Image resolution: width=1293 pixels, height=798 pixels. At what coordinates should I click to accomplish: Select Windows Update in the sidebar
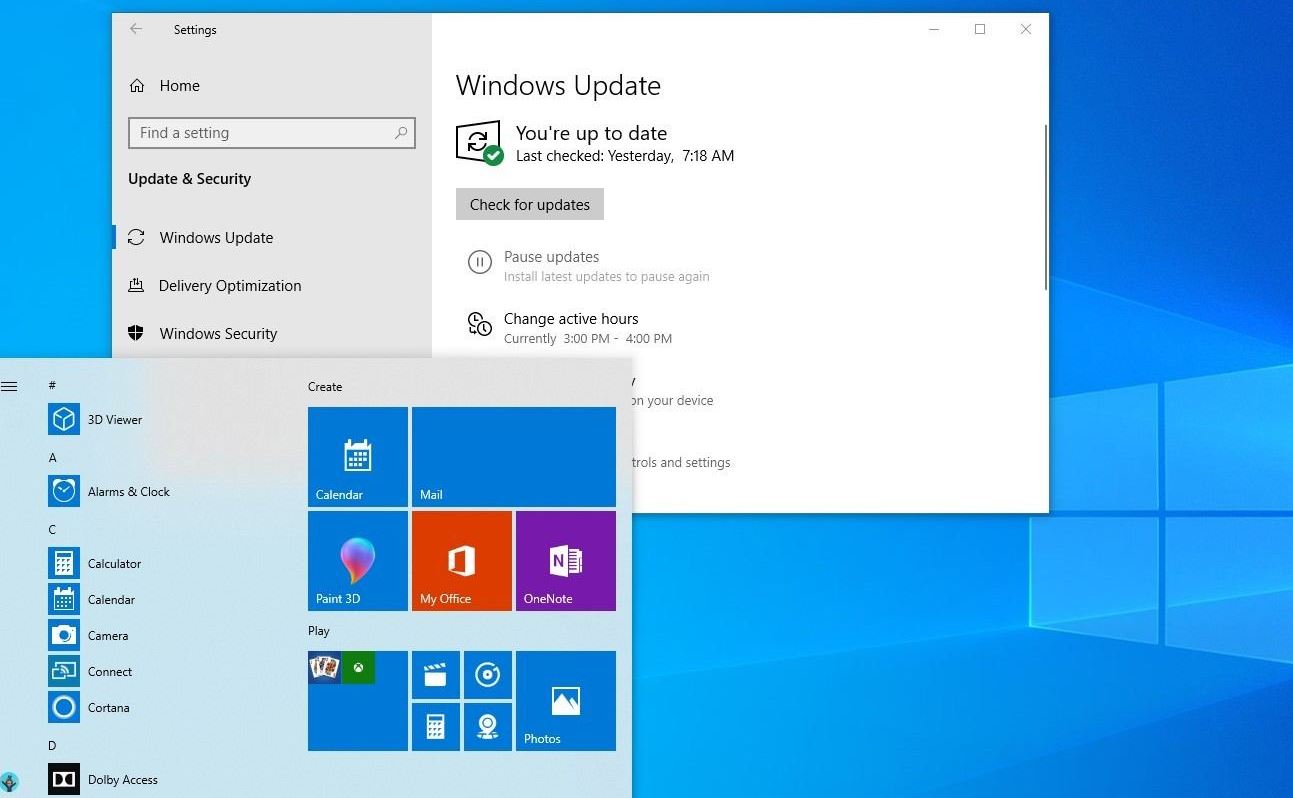pyautogui.click(x=216, y=238)
